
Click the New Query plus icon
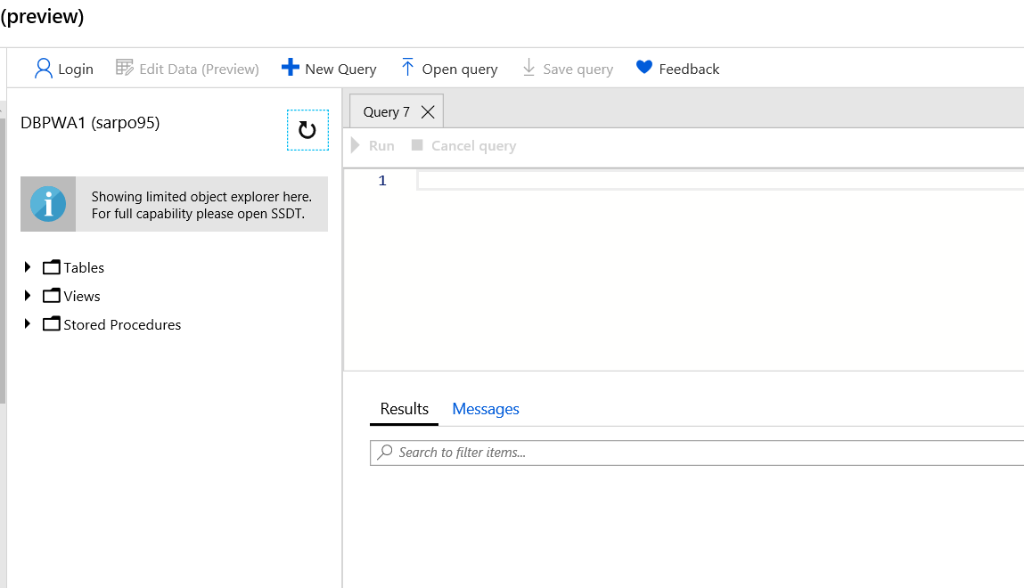(290, 67)
